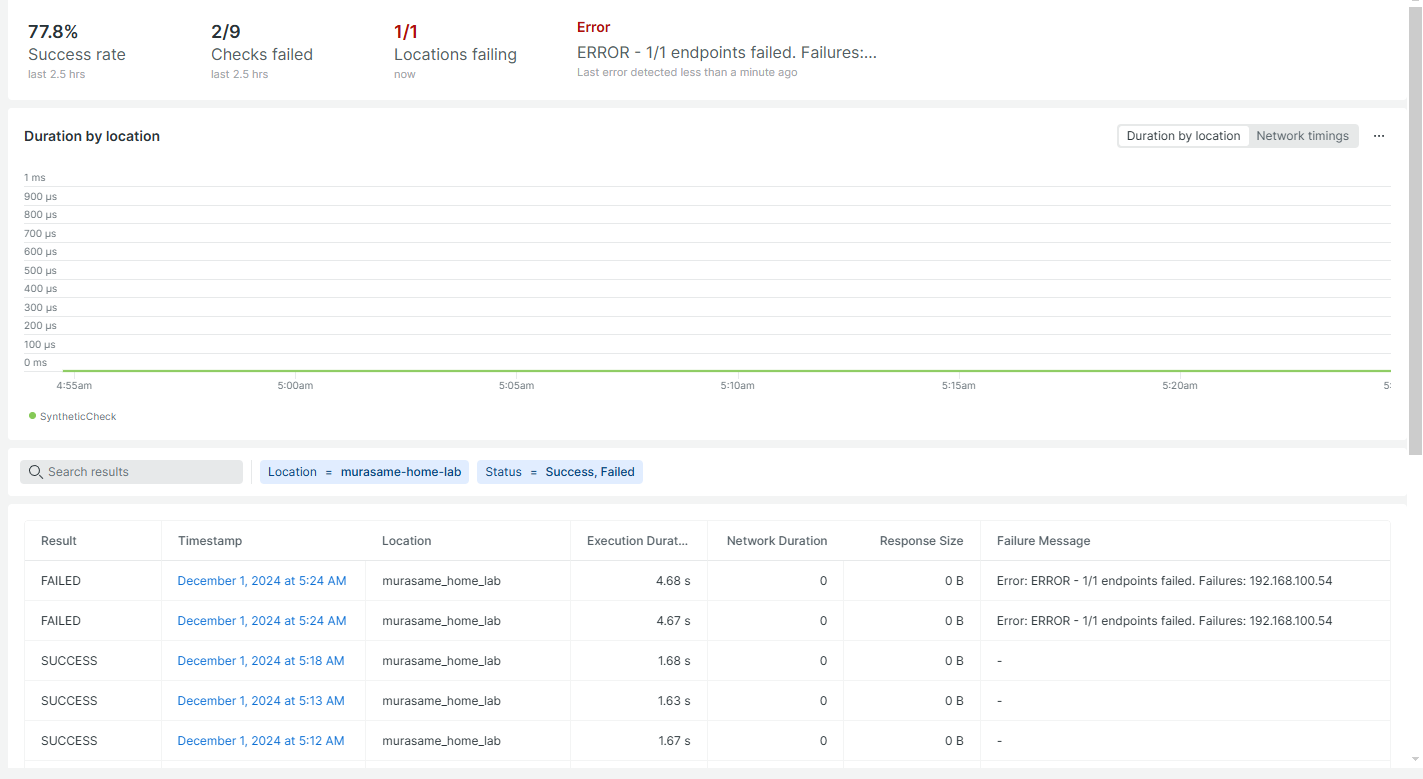Switch to the Network timings view
The image size is (1423, 779).
click(1302, 136)
